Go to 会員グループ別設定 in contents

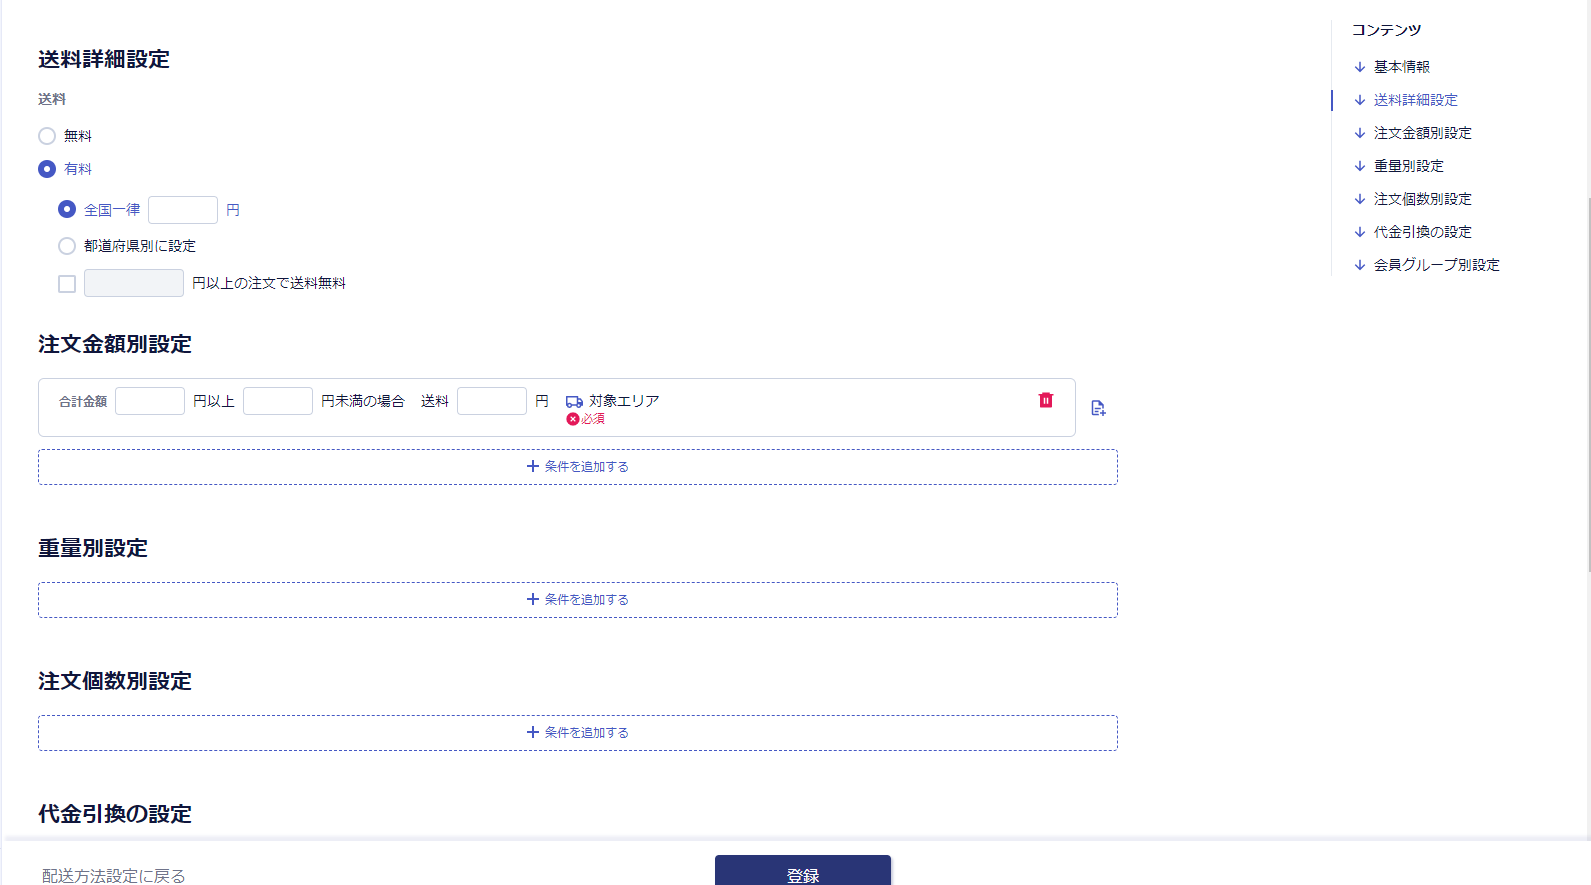coord(1436,265)
